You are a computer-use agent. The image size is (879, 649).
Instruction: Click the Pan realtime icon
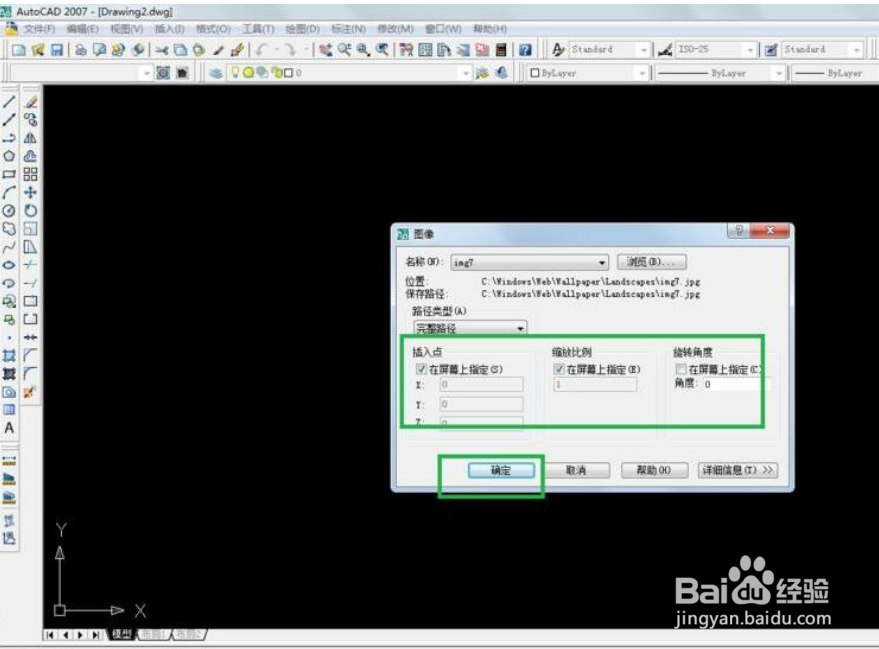(x=325, y=50)
